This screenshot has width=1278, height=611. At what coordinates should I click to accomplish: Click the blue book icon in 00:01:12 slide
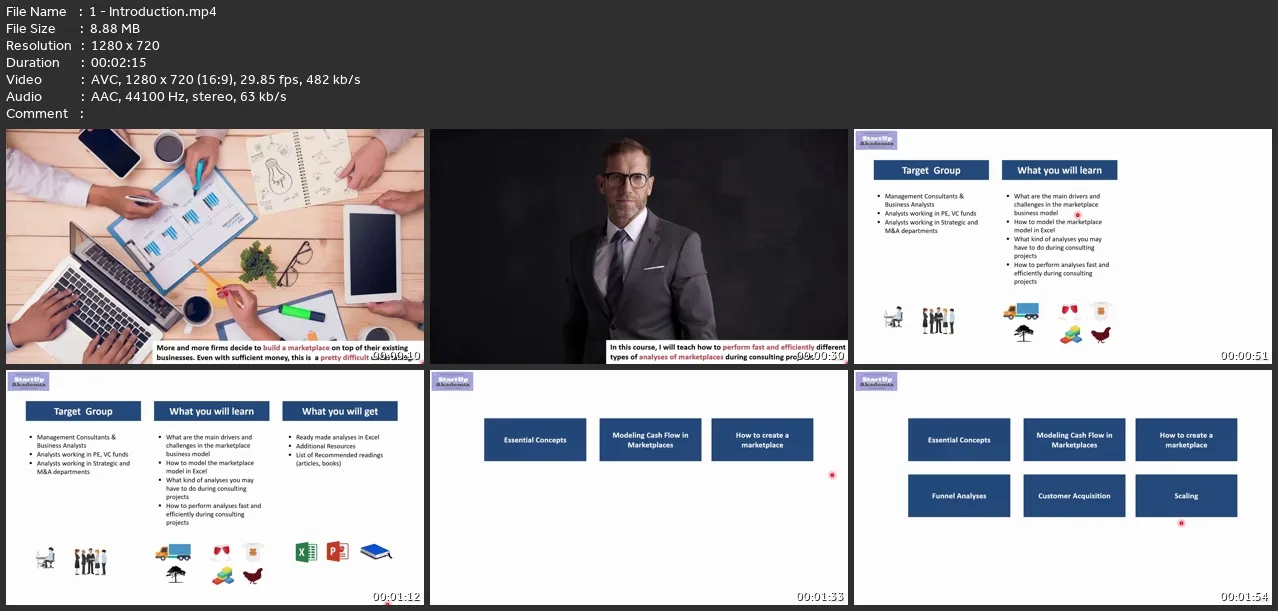pos(376,551)
